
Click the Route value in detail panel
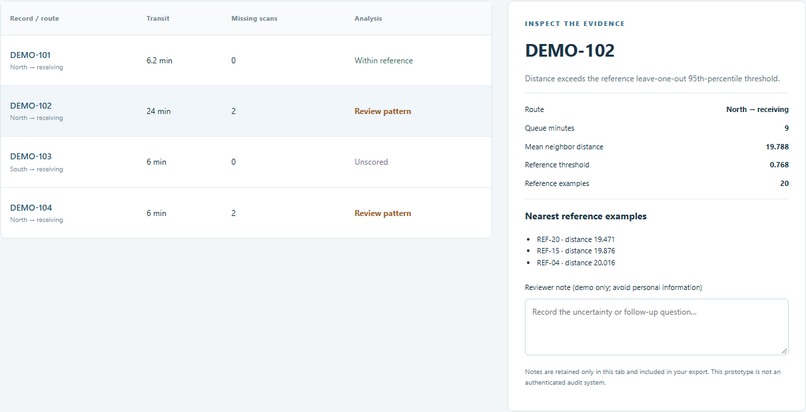757,109
